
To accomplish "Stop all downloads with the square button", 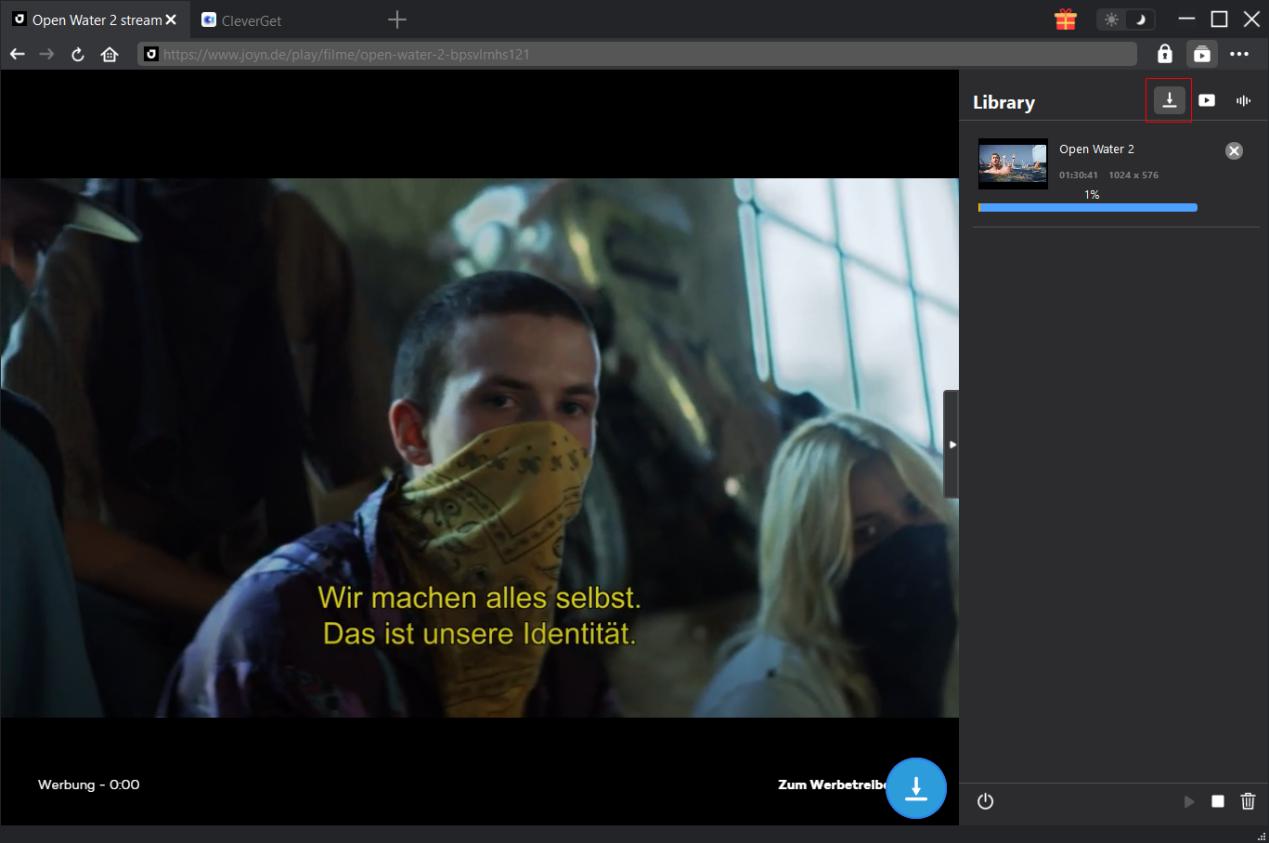I will [1217, 802].
